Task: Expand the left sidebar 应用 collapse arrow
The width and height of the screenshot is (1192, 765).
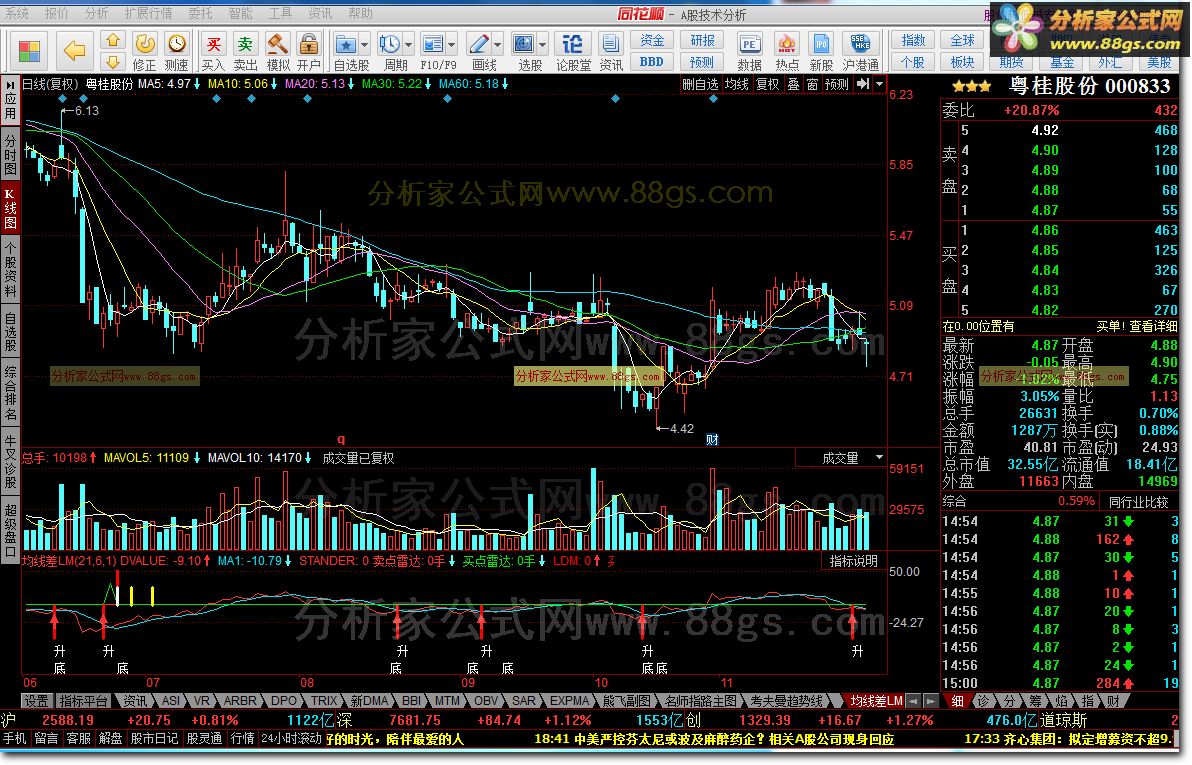Action: point(11,84)
